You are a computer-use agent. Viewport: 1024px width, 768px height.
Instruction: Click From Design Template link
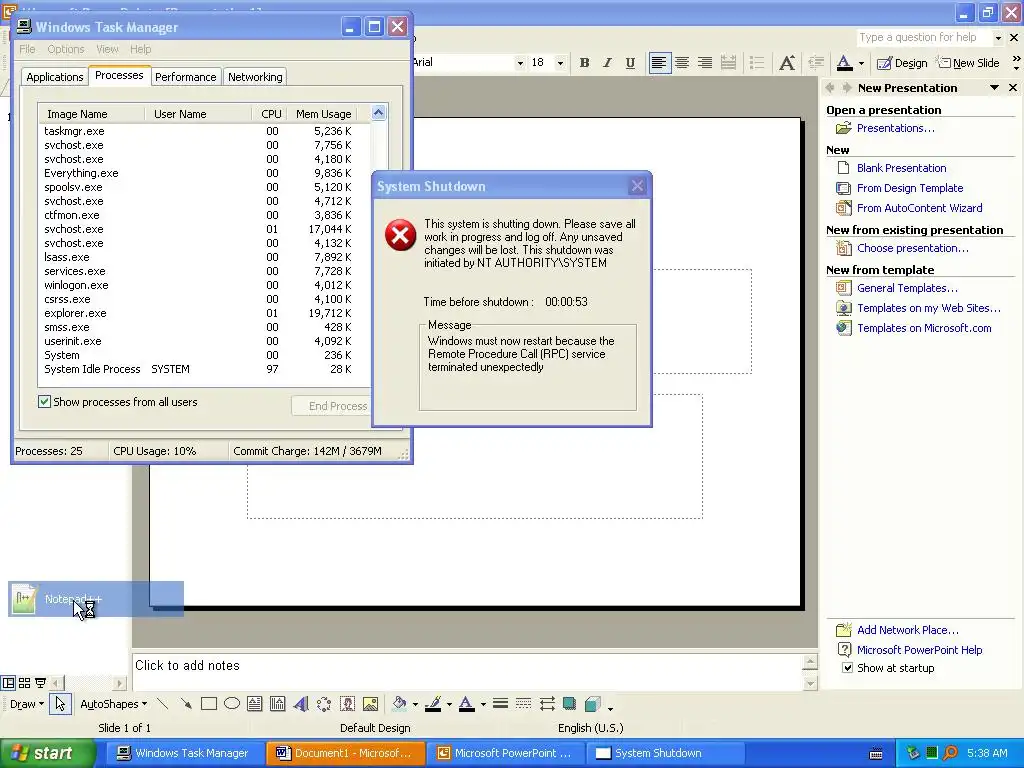[910, 188]
